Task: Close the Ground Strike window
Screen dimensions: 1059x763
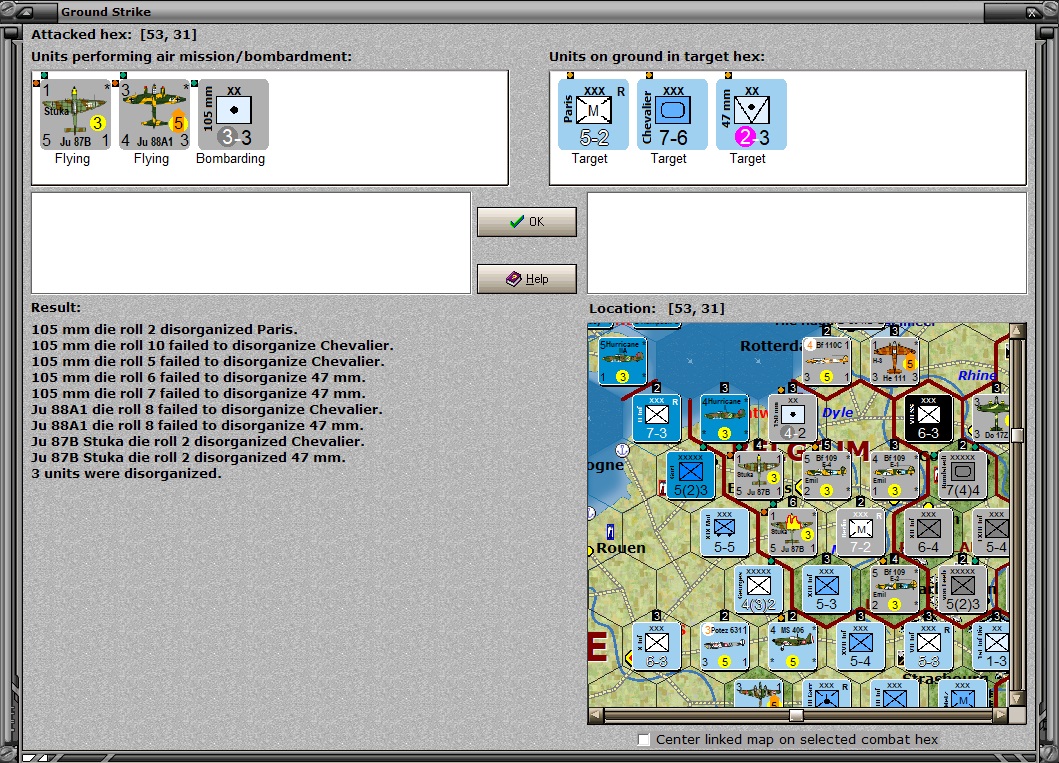Action: pyautogui.click(x=1032, y=11)
